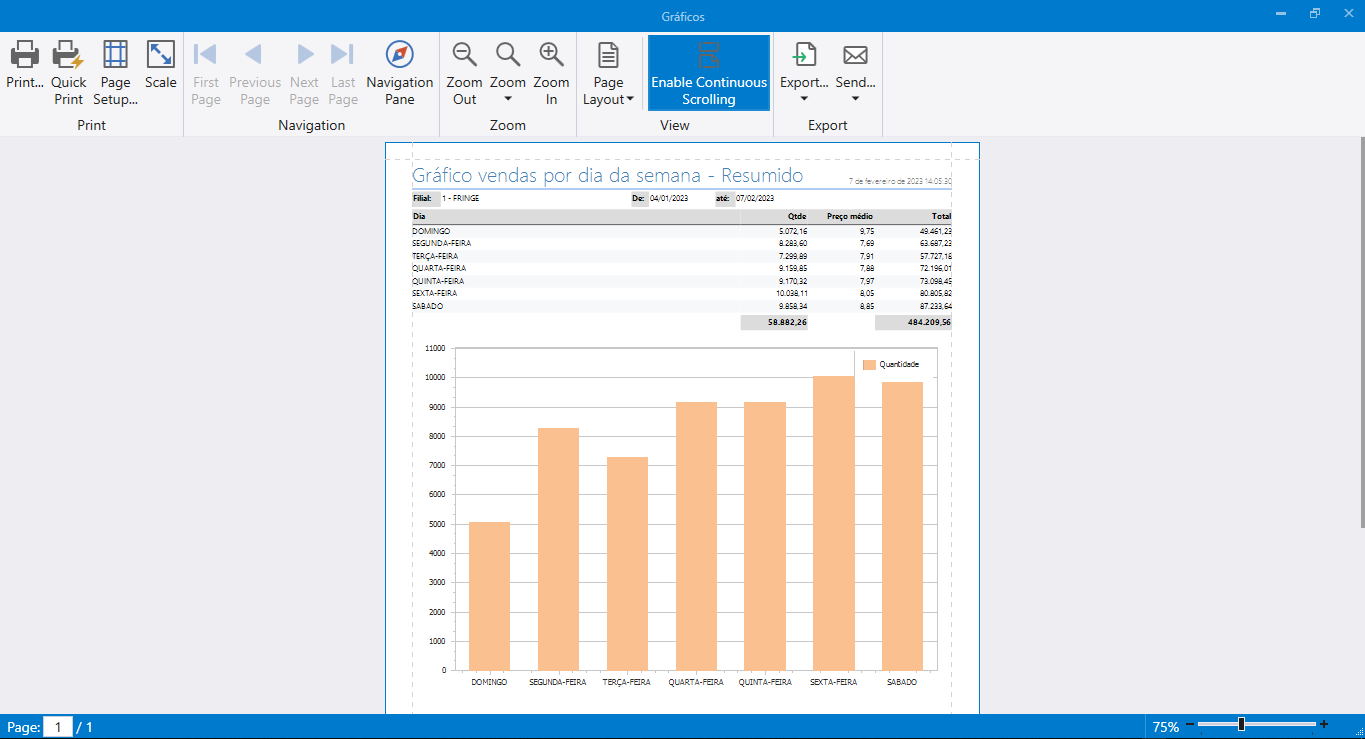
Task: Open the Send options dropdown
Action: [855, 99]
